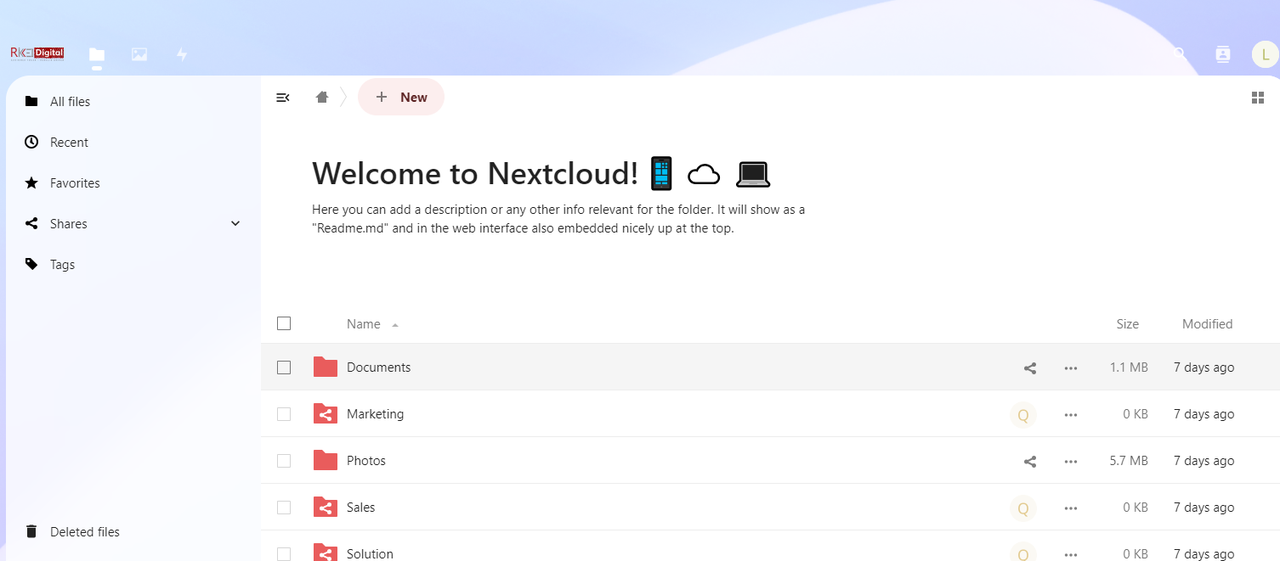Share the Documents folder
The width and height of the screenshot is (1280, 561).
click(1030, 368)
